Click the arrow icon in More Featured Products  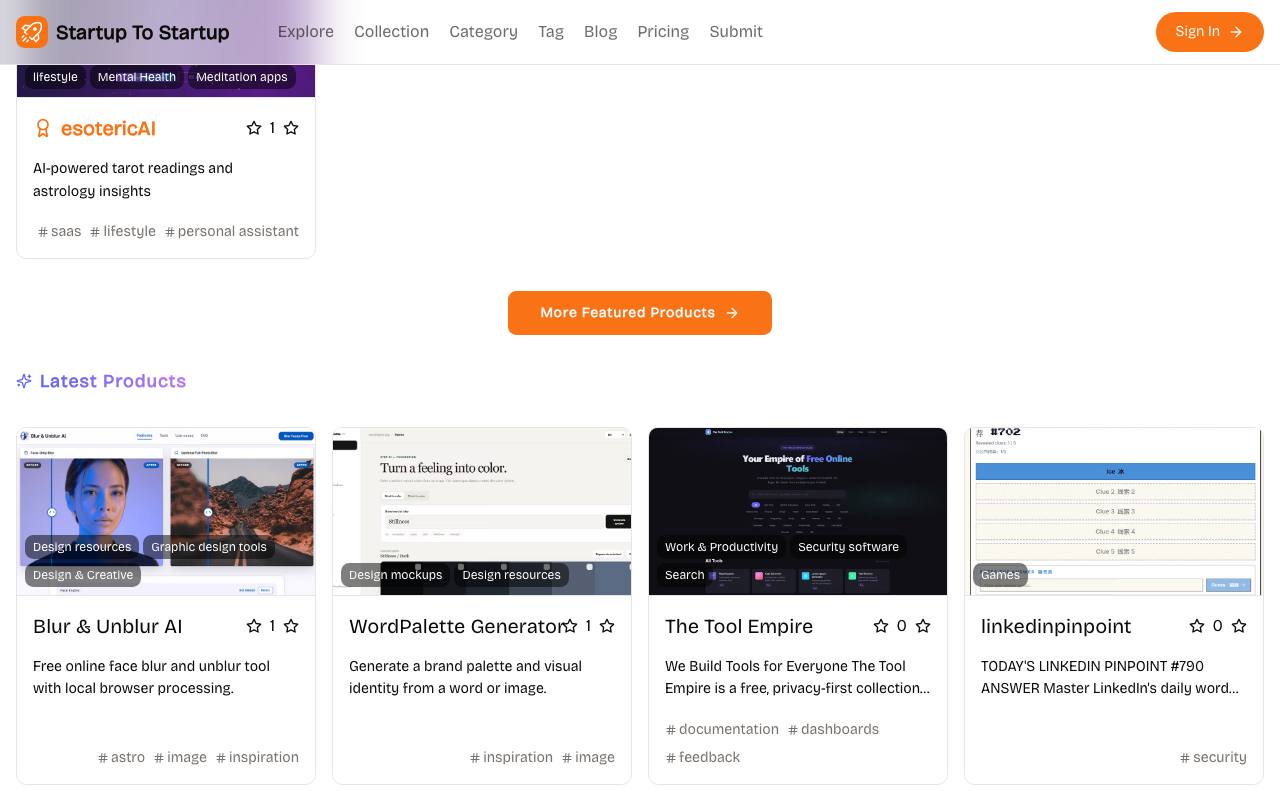(732, 313)
